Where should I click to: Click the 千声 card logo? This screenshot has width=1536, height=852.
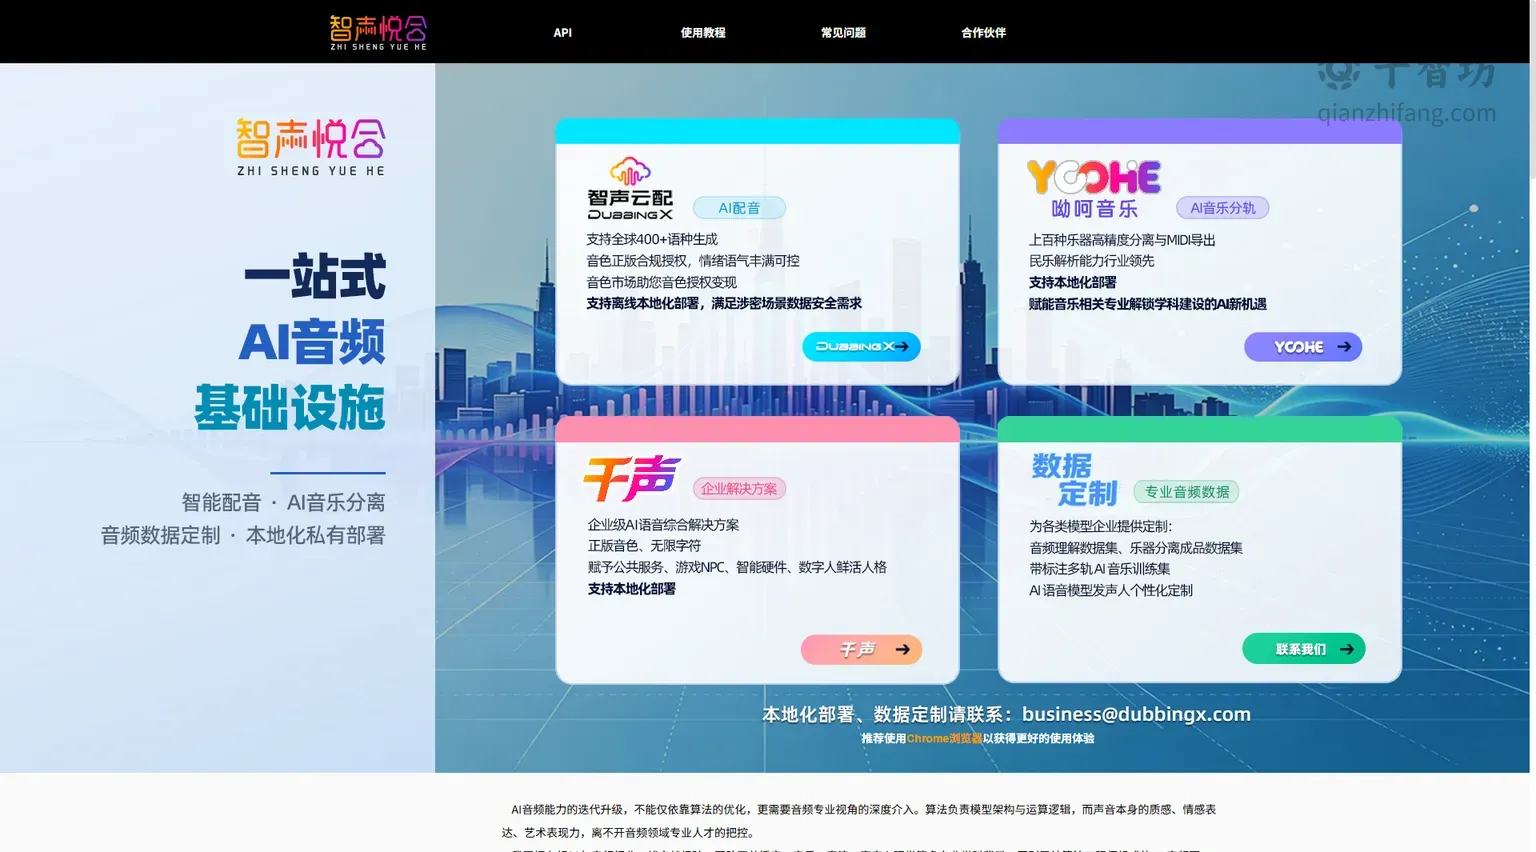pyautogui.click(x=631, y=479)
